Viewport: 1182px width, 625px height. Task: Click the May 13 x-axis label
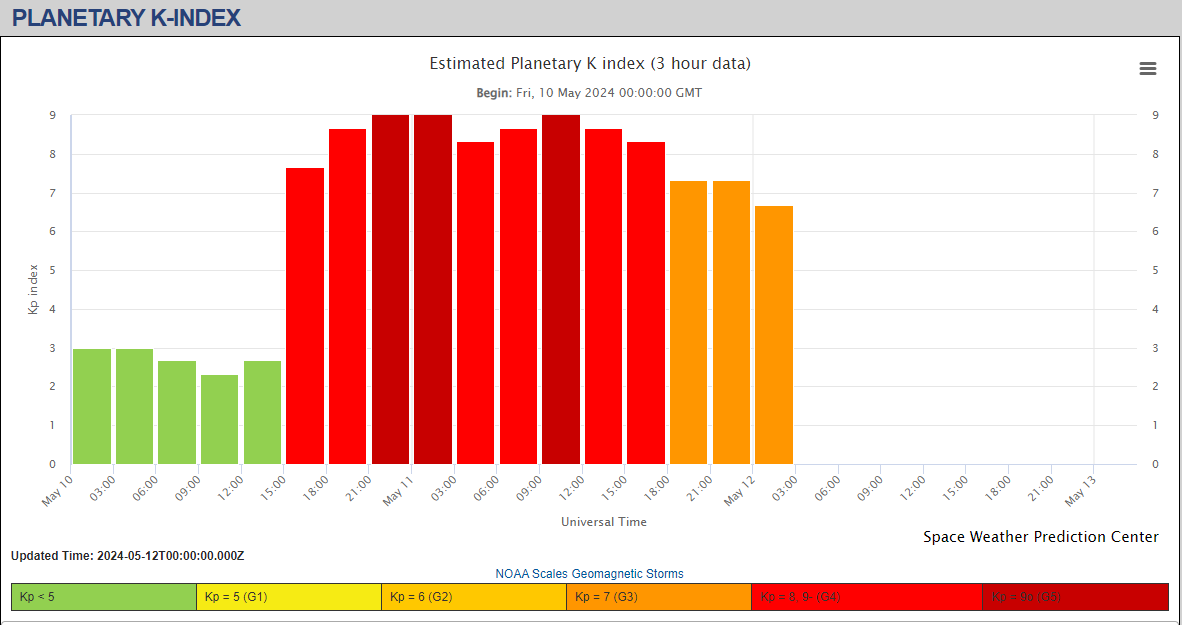coord(1082,490)
